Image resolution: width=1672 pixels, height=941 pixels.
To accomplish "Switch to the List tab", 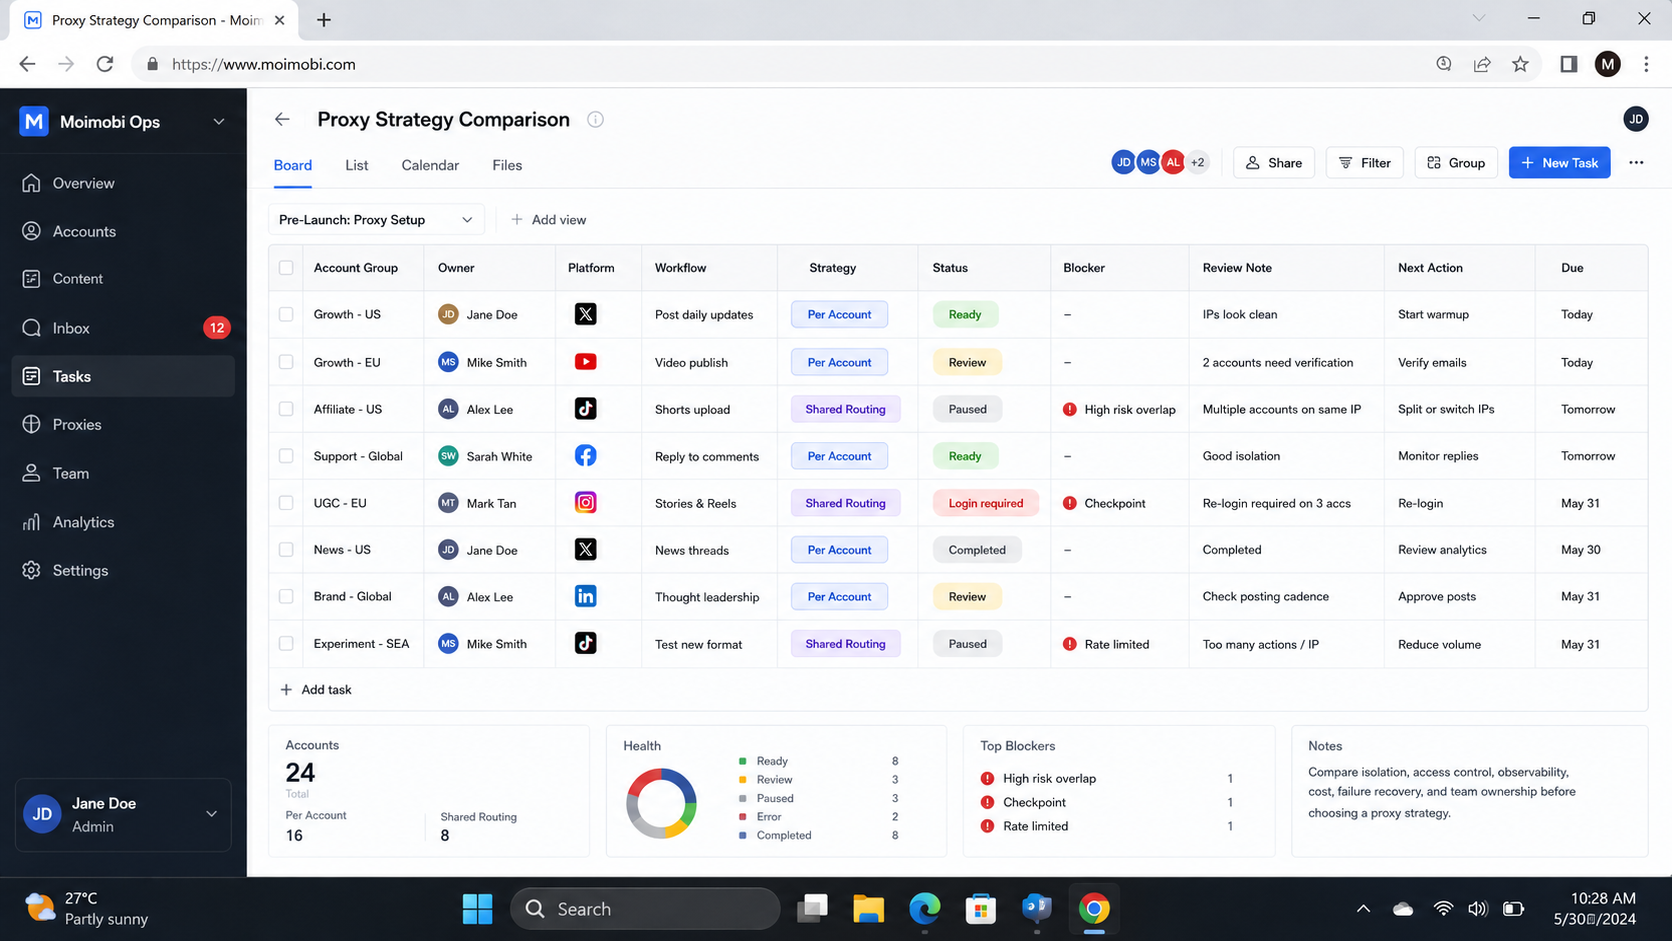I will [357, 165].
